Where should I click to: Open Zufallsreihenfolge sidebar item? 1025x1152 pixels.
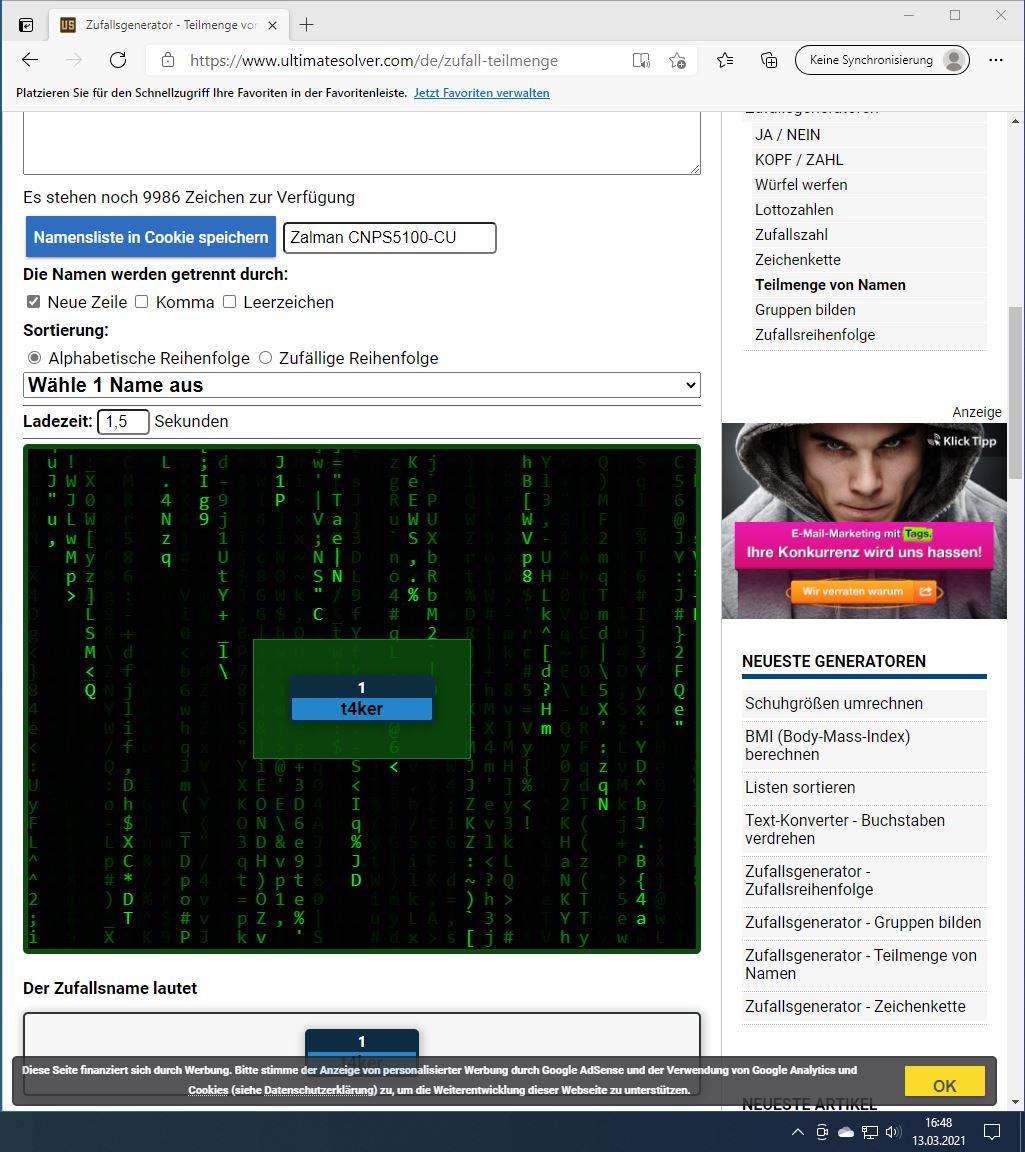tap(815, 335)
